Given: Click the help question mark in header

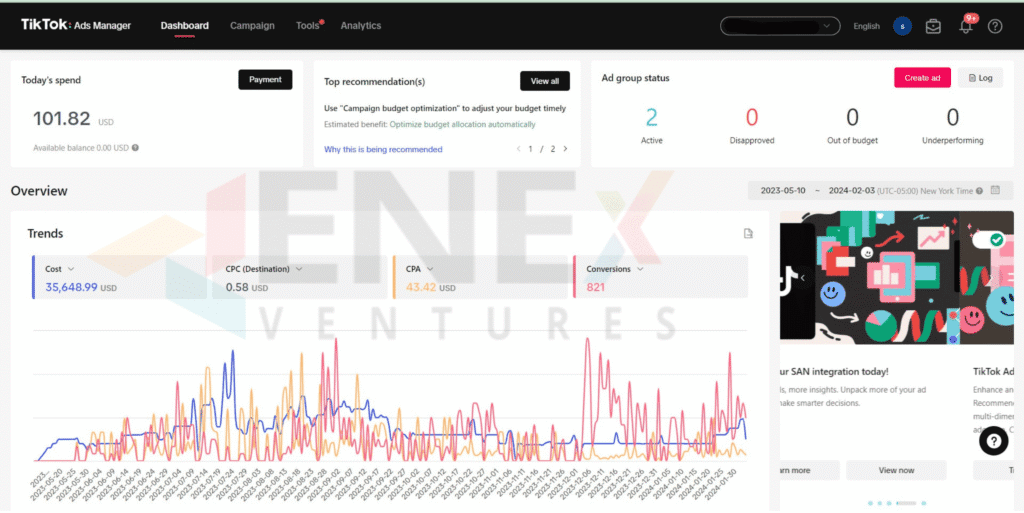Looking at the screenshot, I should pos(995,26).
